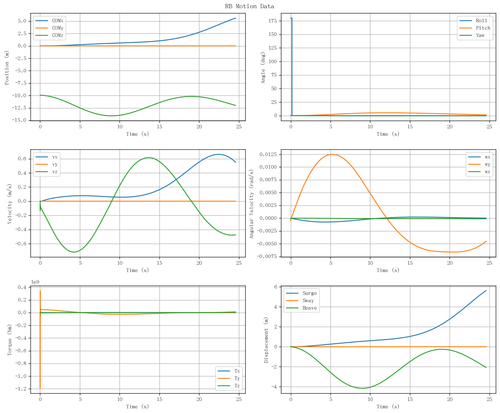Click the 'Torque (Nm)' y-axis label
Viewport: 500px width, 413px height.
[x=10, y=340]
